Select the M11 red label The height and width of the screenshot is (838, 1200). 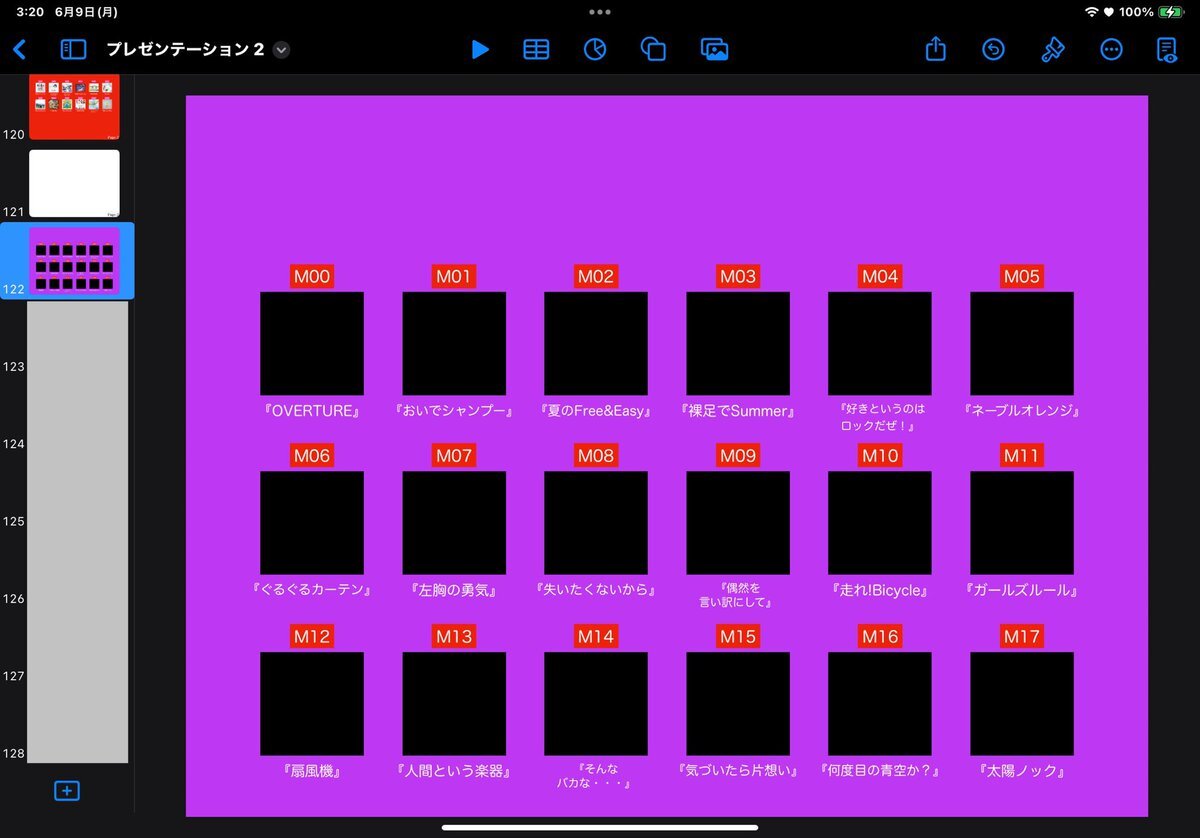pos(1022,456)
